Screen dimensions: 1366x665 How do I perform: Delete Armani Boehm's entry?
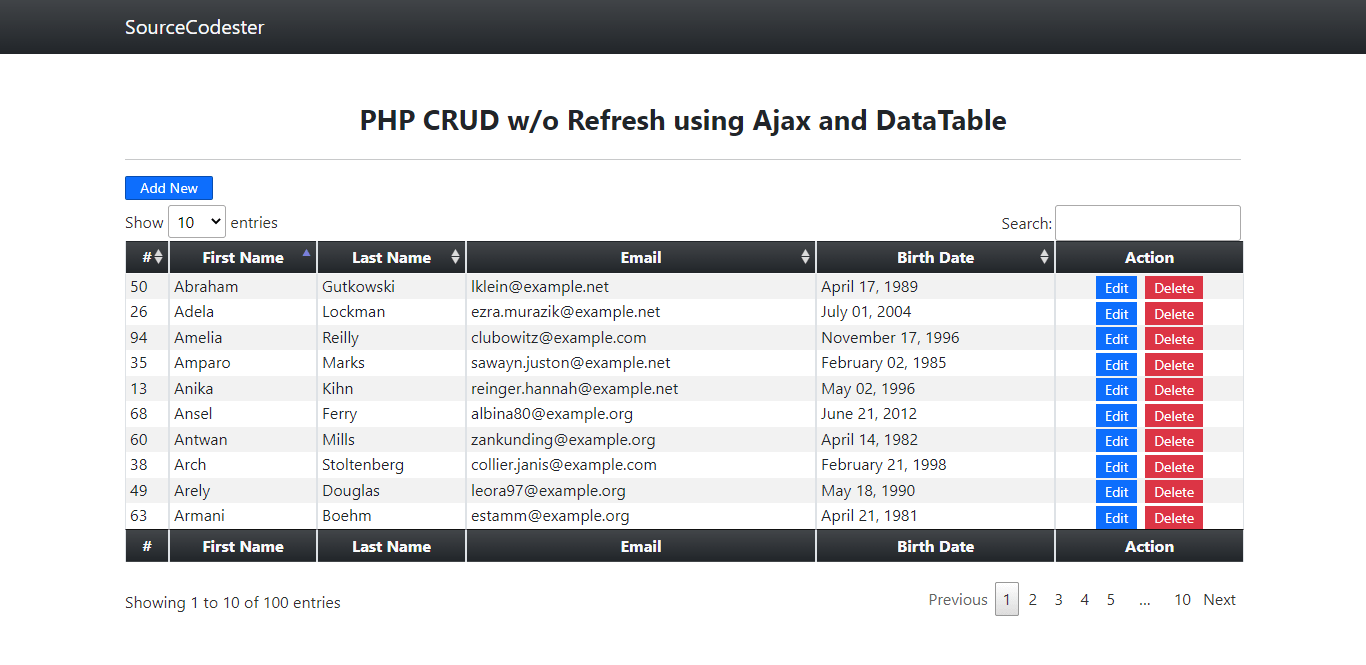1174,518
